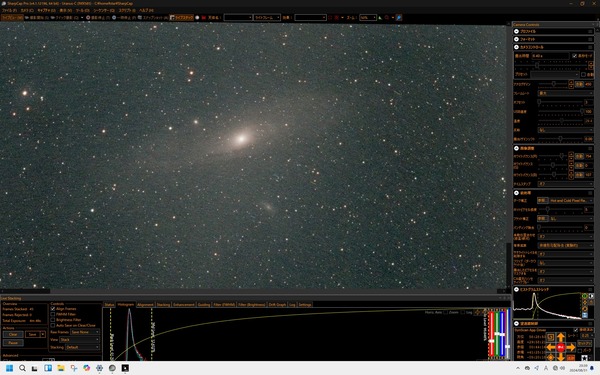Click the Pause button in Live Stacking

pos(13,342)
